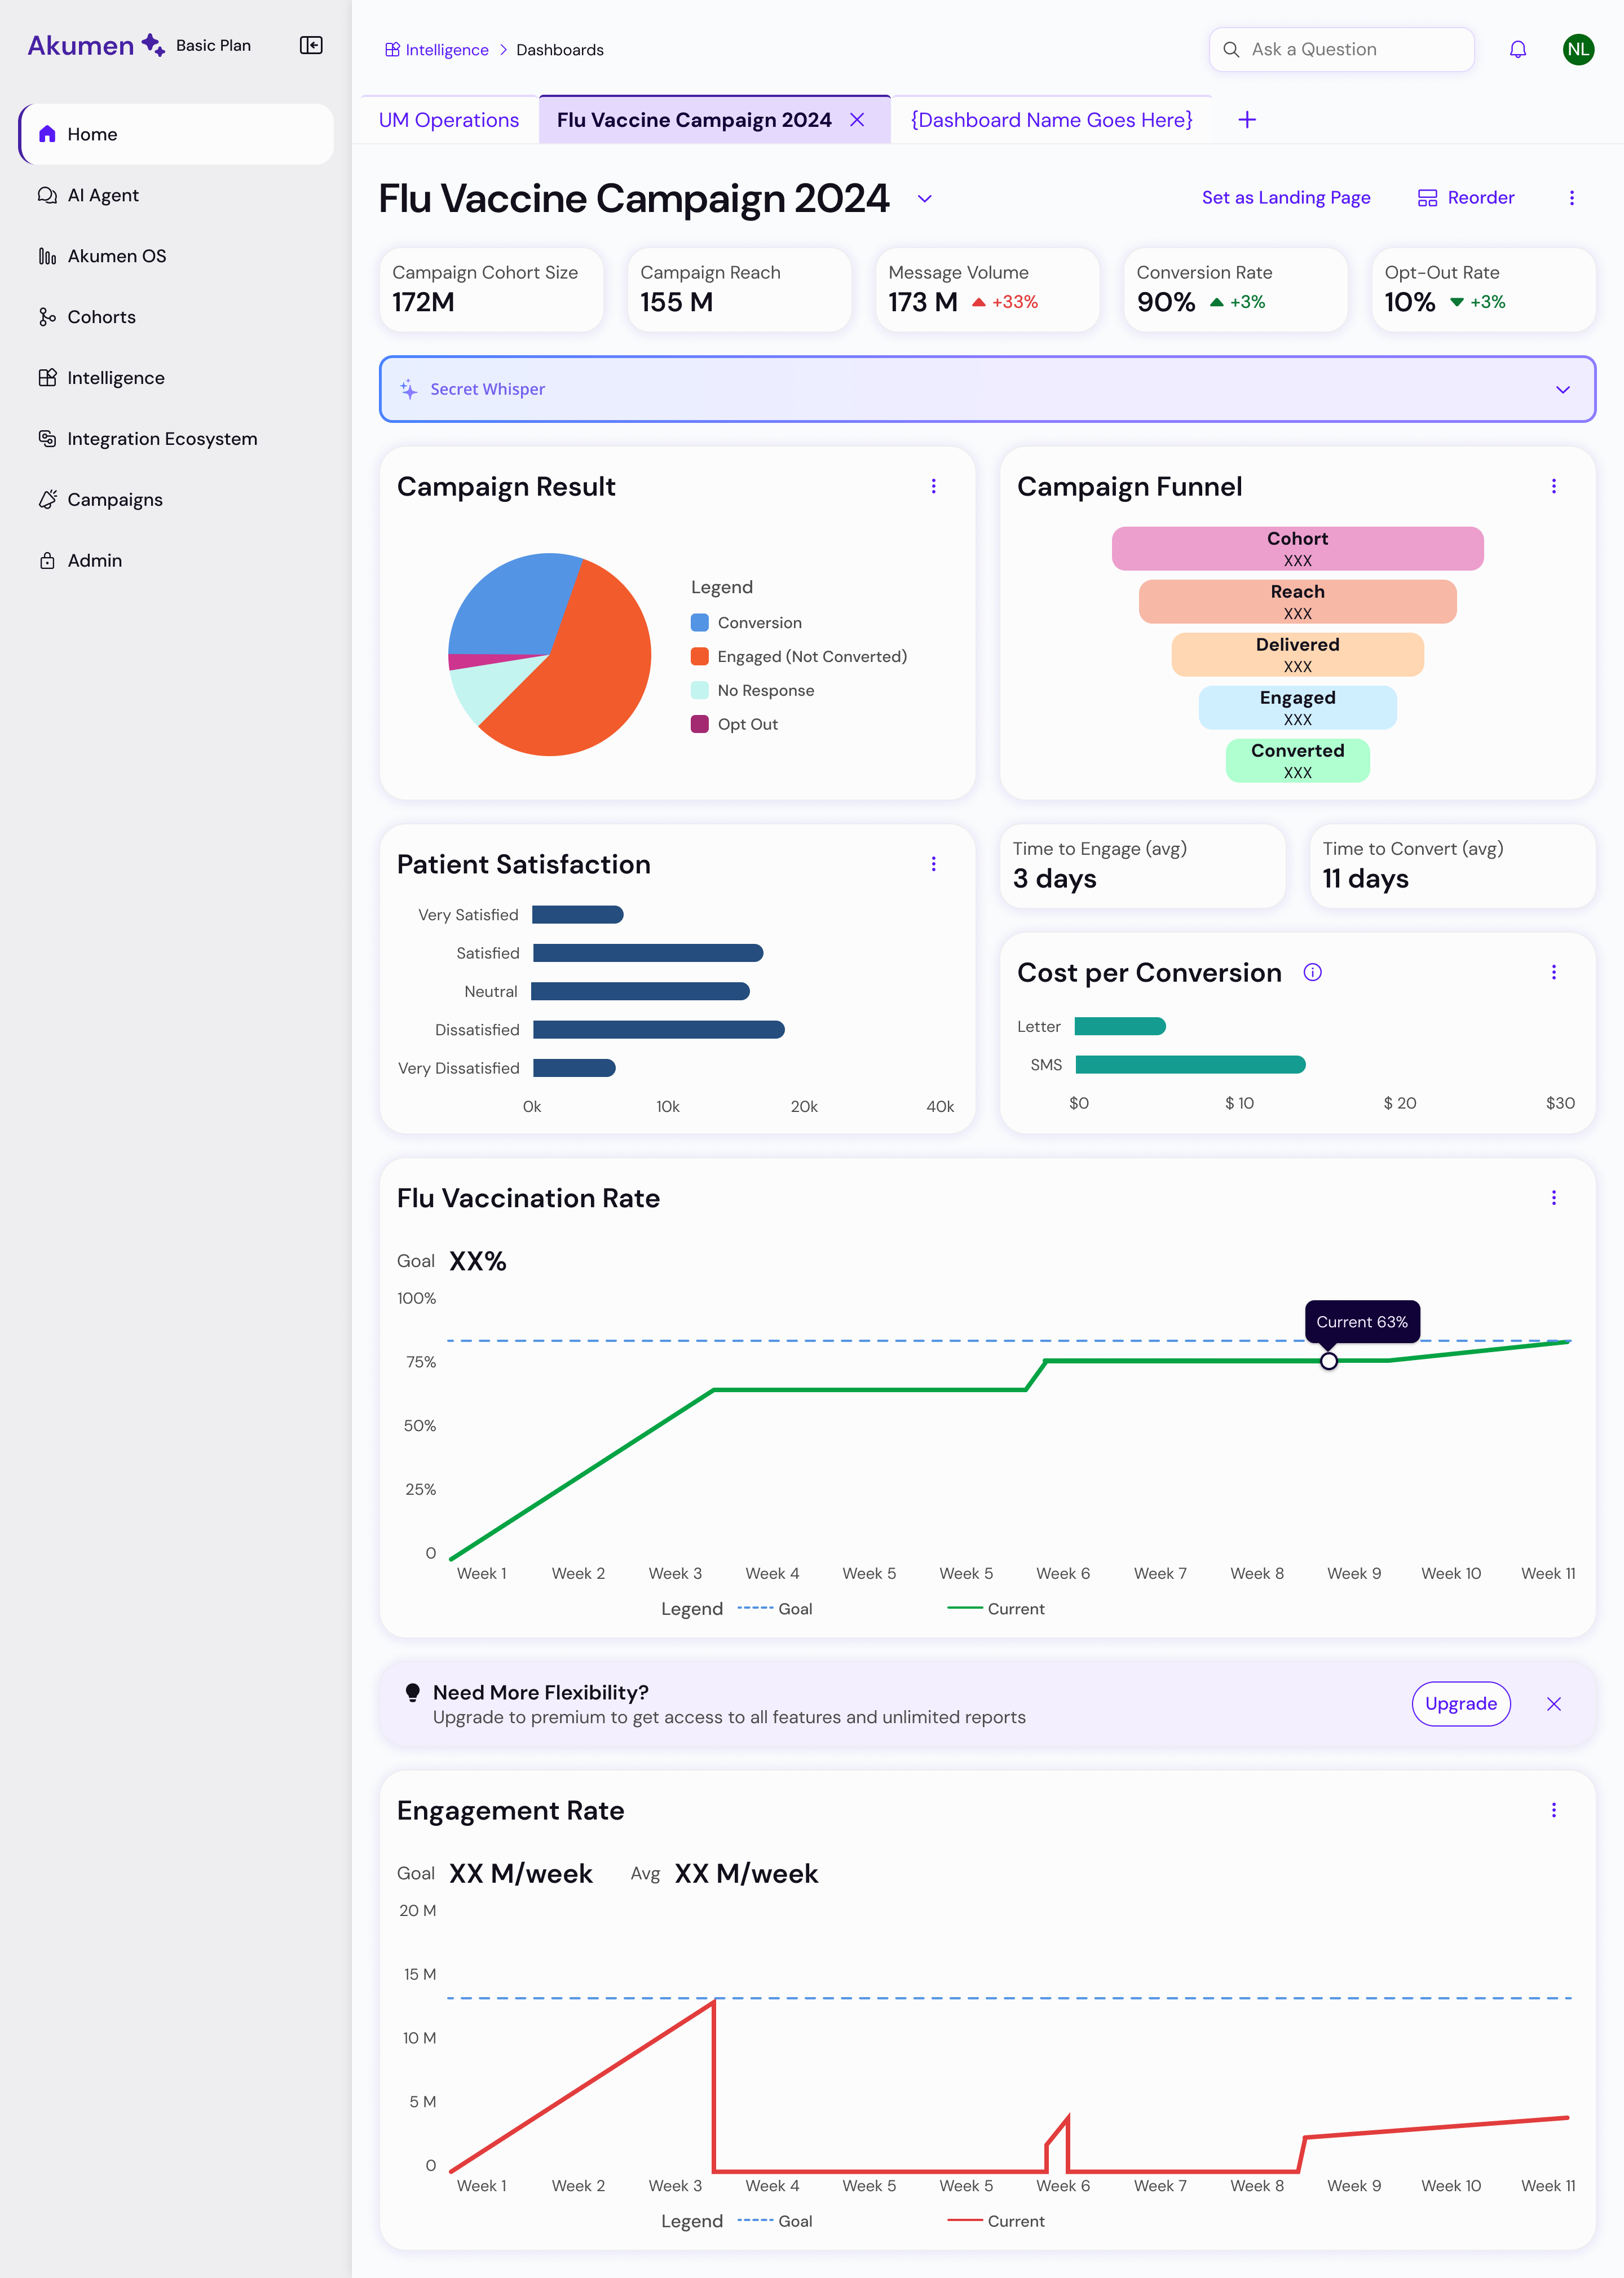This screenshot has height=2278, width=1624.
Task: Click the Secret Whisper sparkle icon
Action: pos(409,389)
